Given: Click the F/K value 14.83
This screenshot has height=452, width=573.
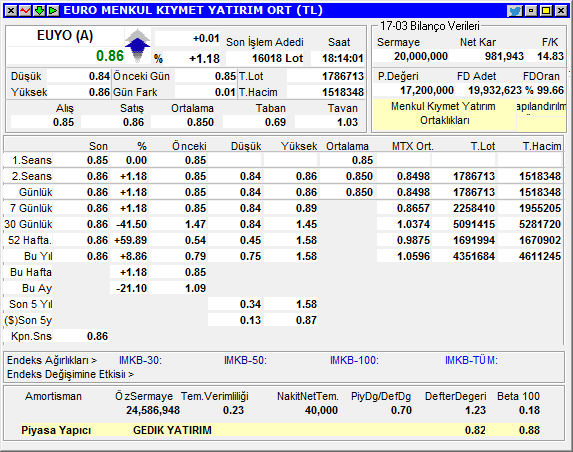Looking at the screenshot, I should pos(550,56).
